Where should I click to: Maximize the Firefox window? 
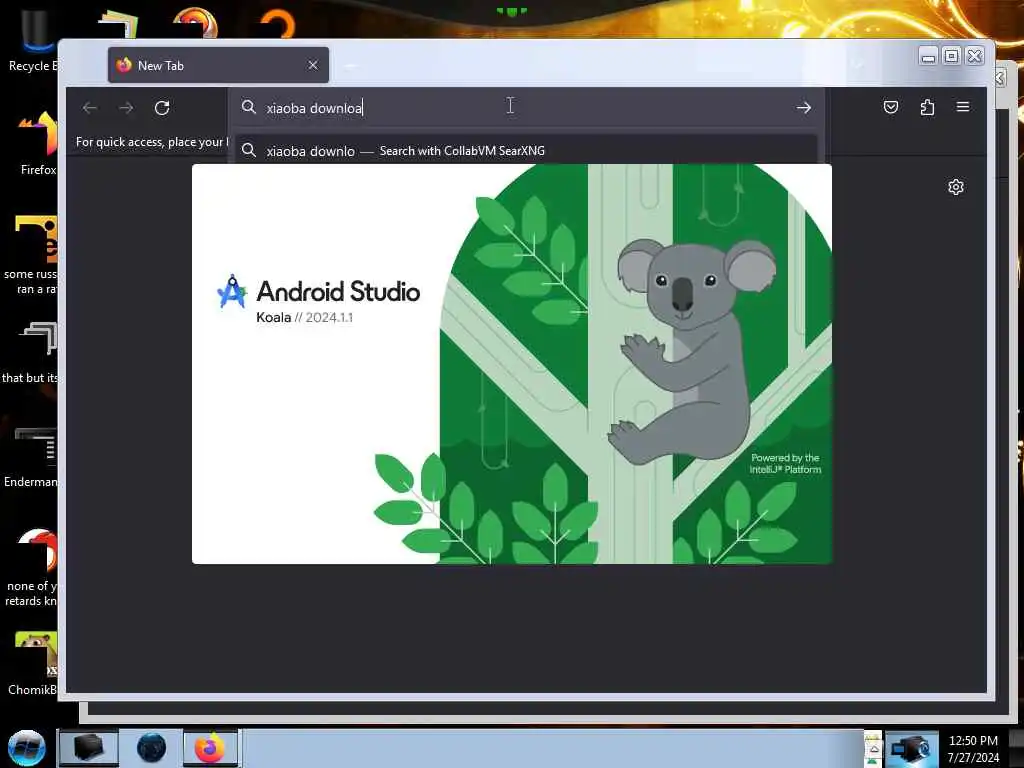click(952, 57)
